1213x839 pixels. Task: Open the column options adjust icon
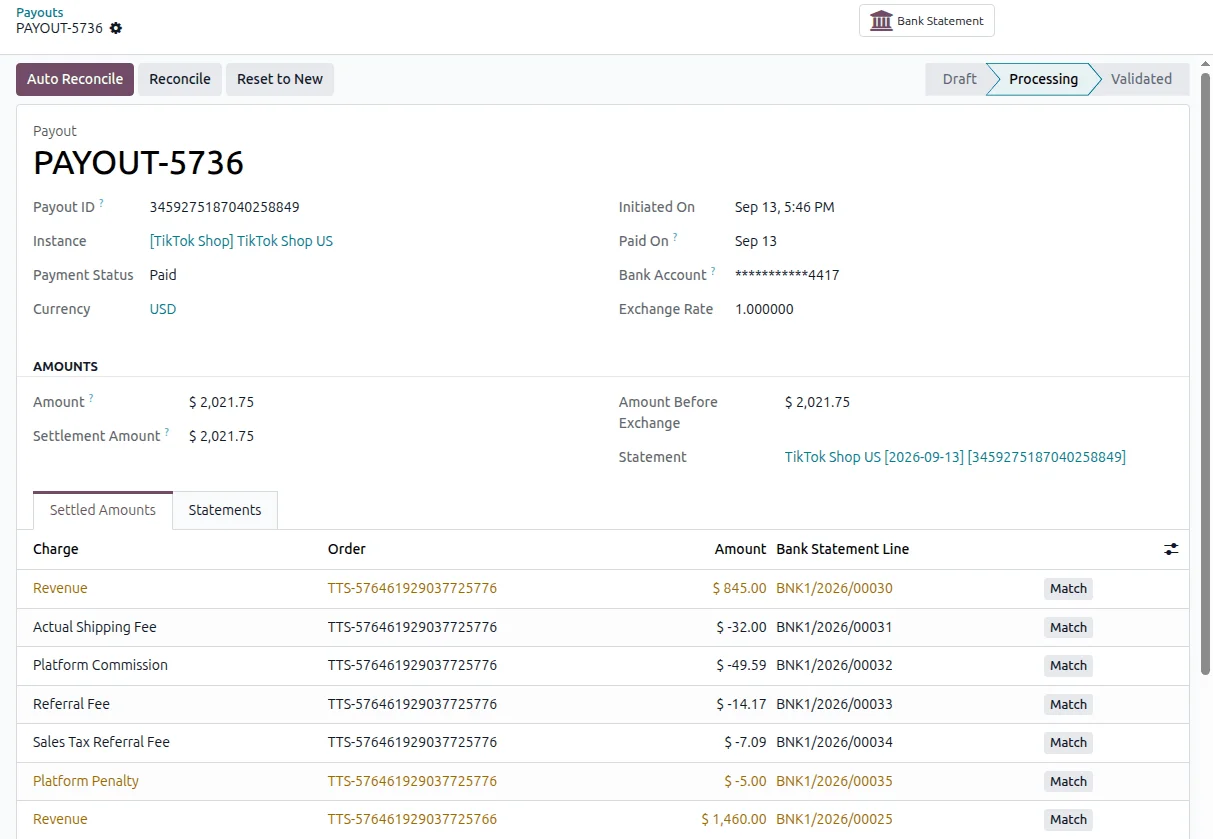(1171, 549)
